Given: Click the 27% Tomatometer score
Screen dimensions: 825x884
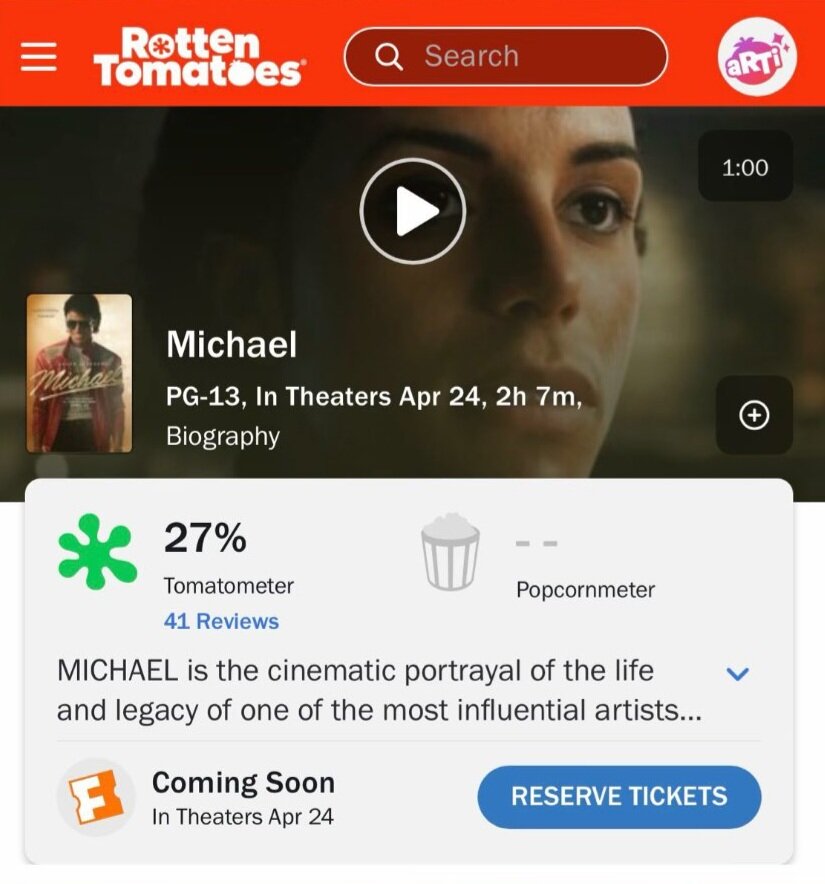Looking at the screenshot, I should pyautogui.click(x=205, y=538).
